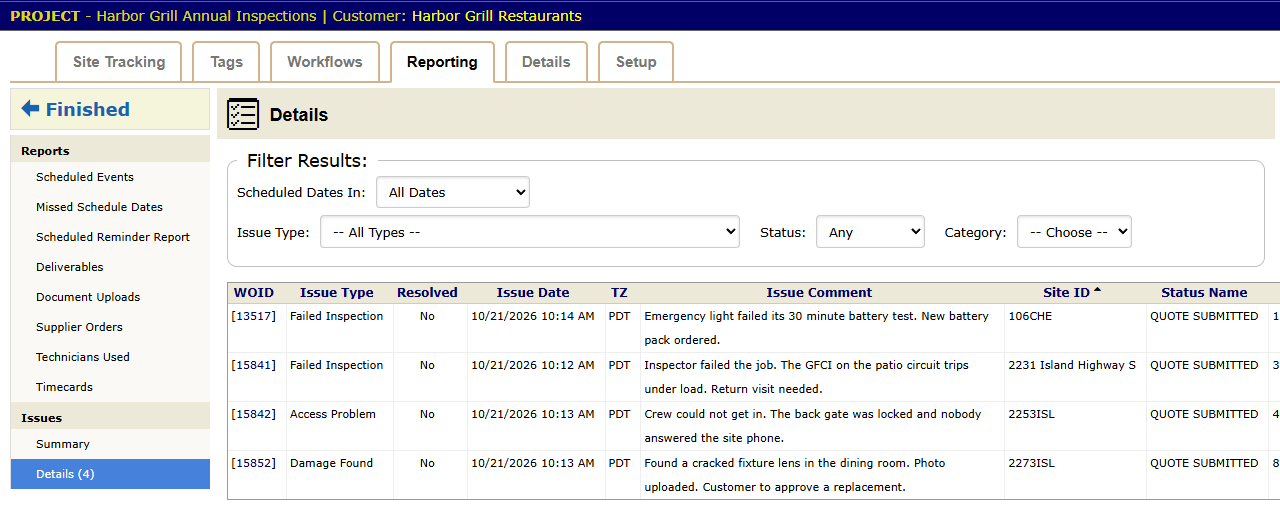
Task: Open Missed Schedule Dates report
Action: click(x=99, y=207)
